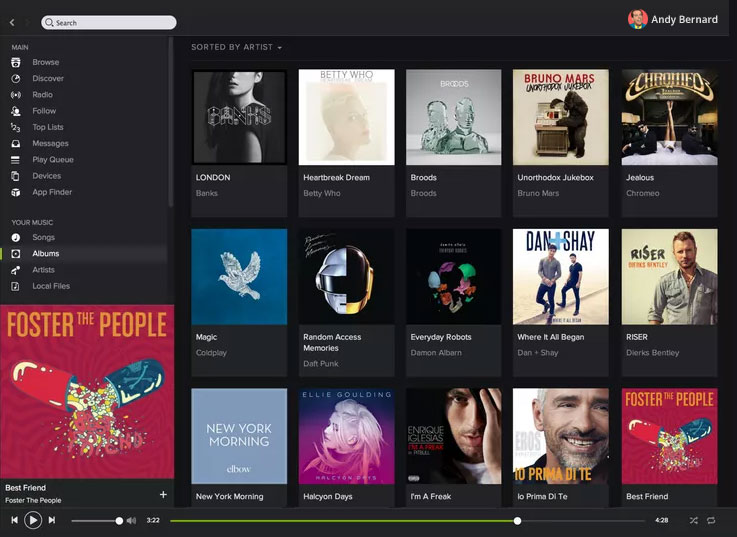Click the Albums icon in Your Music
This screenshot has width=737, height=537.
point(16,253)
